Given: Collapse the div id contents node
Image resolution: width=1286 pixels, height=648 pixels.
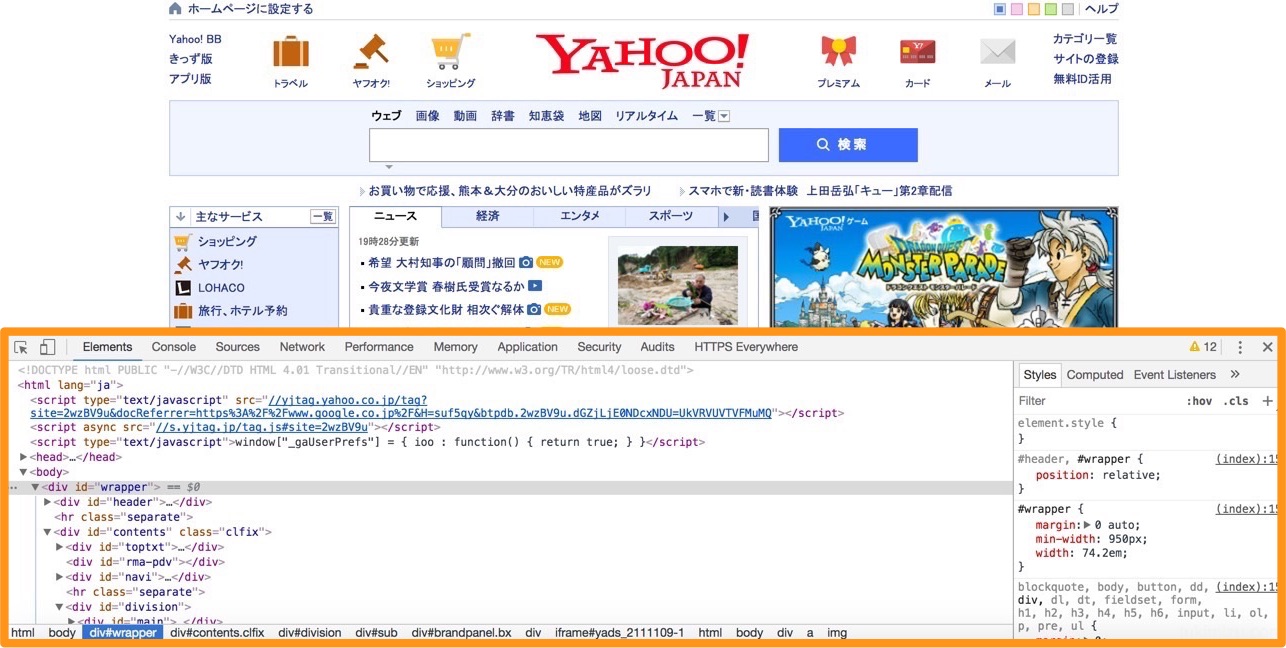Looking at the screenshot, I should (47, 532).
